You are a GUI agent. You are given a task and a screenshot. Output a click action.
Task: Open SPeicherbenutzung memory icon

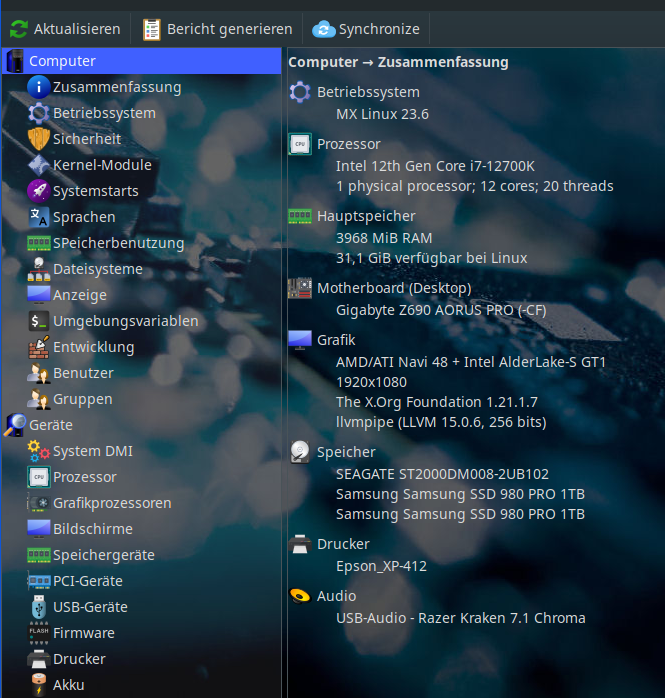coord(39,243)
